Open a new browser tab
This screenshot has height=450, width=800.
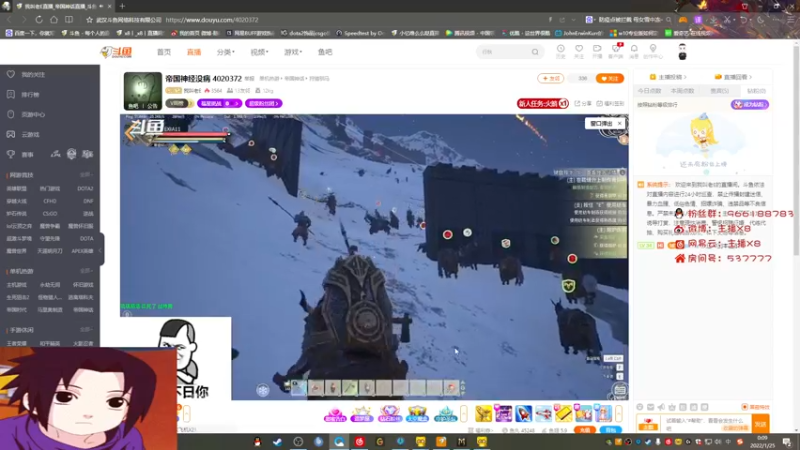[x=122, y=6]
